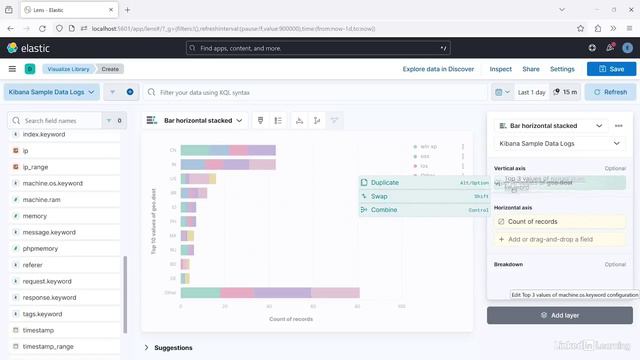Image resolution: width=640 pixels, height=360 pixels.
Task: Switch to the Lens - Elastic browser tab
Action: click(x=69, y=10)
